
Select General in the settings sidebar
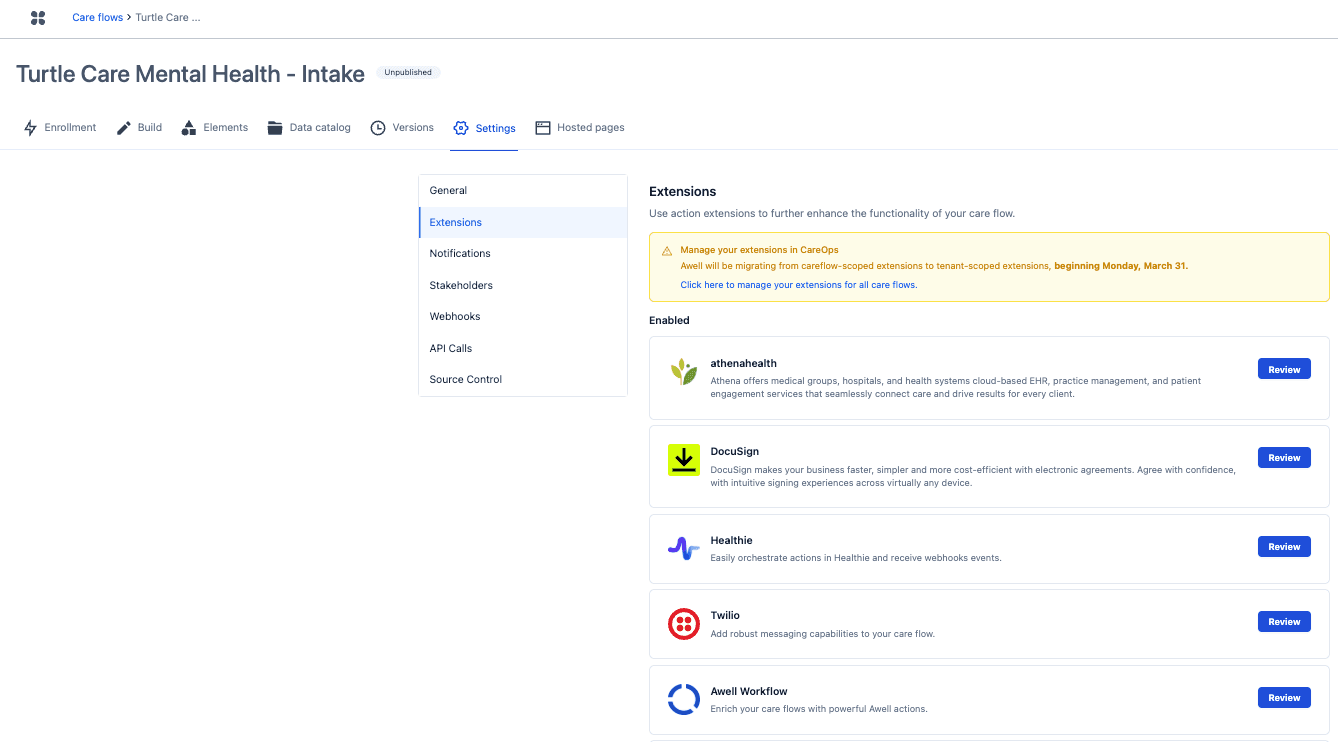(523, 191)
